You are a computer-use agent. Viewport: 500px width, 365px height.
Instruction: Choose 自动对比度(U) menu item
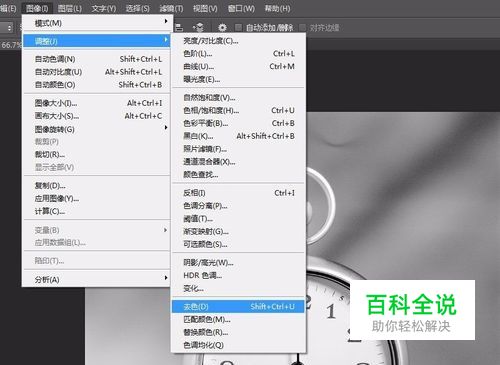pos(97,72)
